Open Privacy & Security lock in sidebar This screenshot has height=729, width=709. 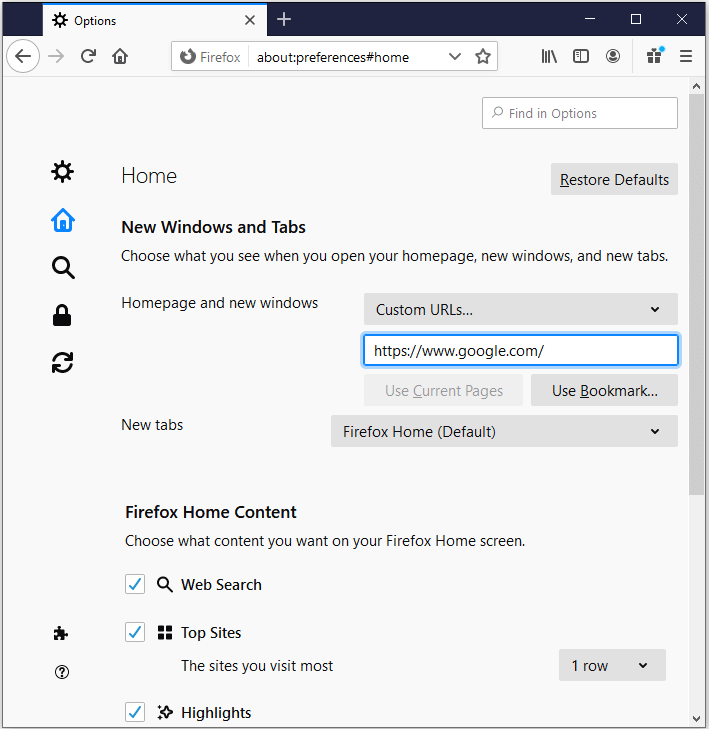pos(62,315)
